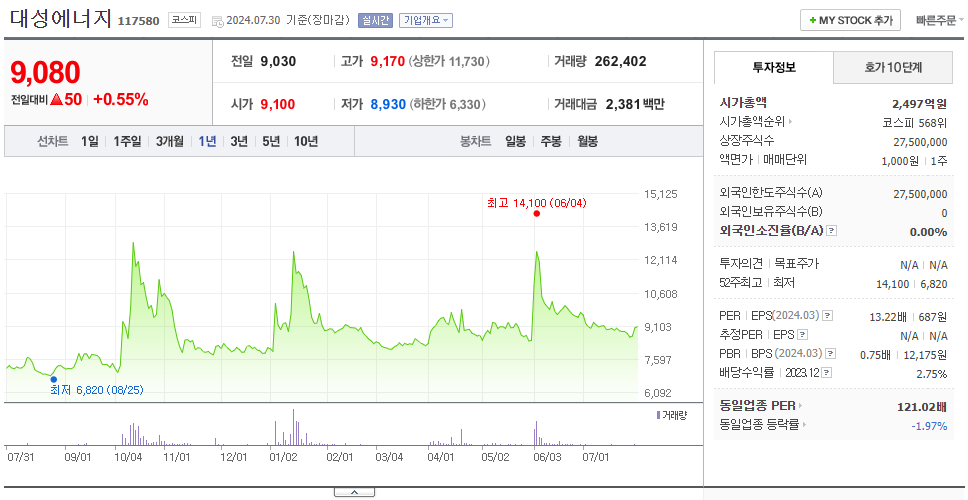Image resolution: width=968 pixels, height=500 pixels.
Task: Click the 06/03 date on chart axis
Action: [547, 457]
